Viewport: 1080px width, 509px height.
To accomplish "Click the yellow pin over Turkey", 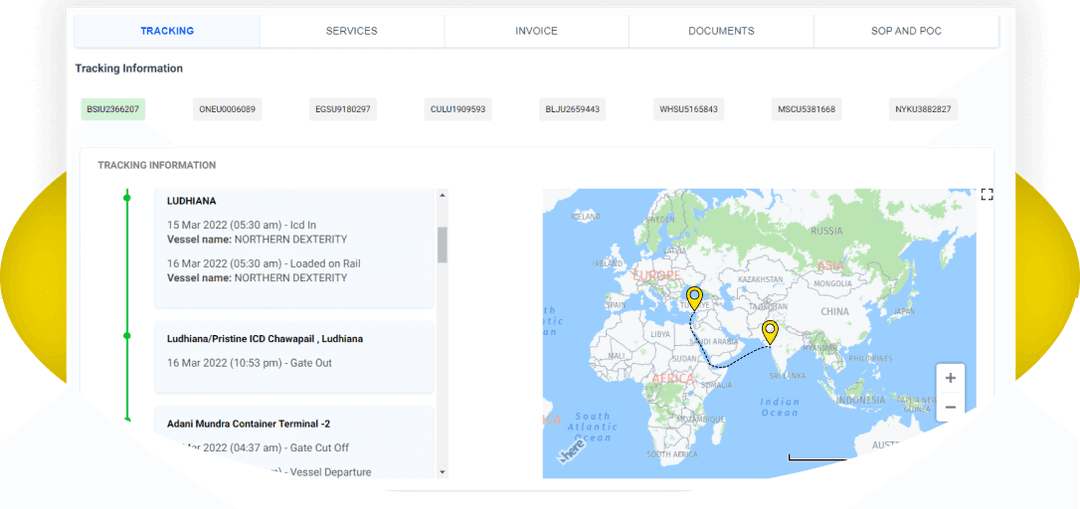I will pyautogui.click(x=694, y=297).
